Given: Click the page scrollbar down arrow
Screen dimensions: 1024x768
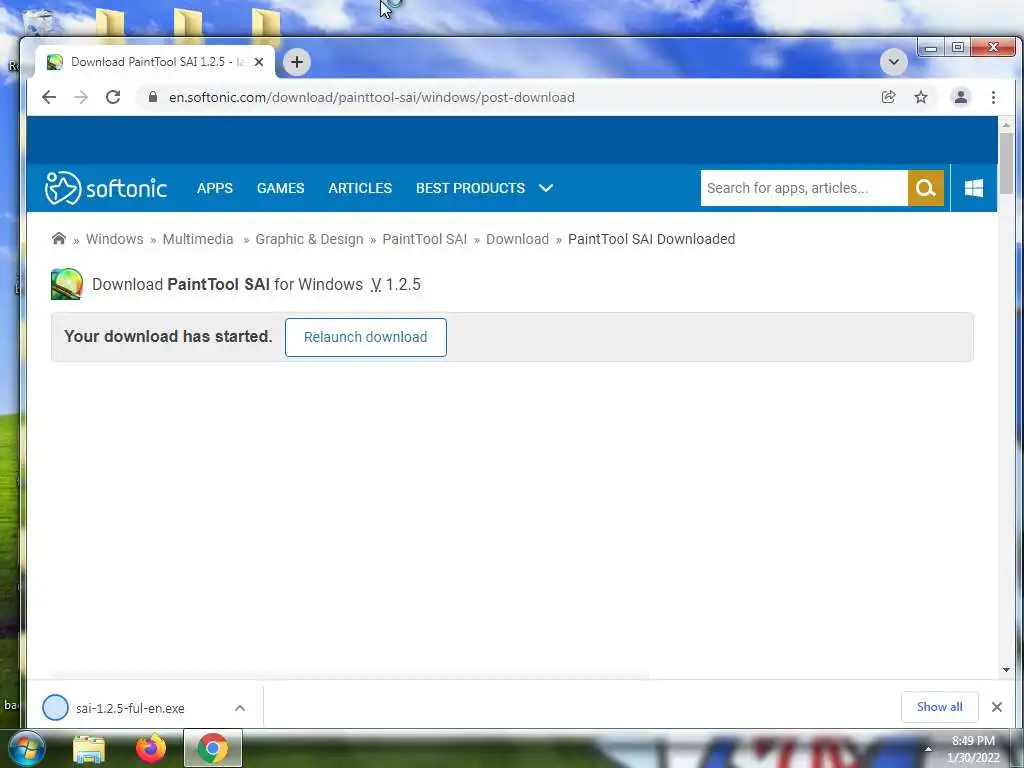Looking at the screenshot, I should click(1006, 670).
